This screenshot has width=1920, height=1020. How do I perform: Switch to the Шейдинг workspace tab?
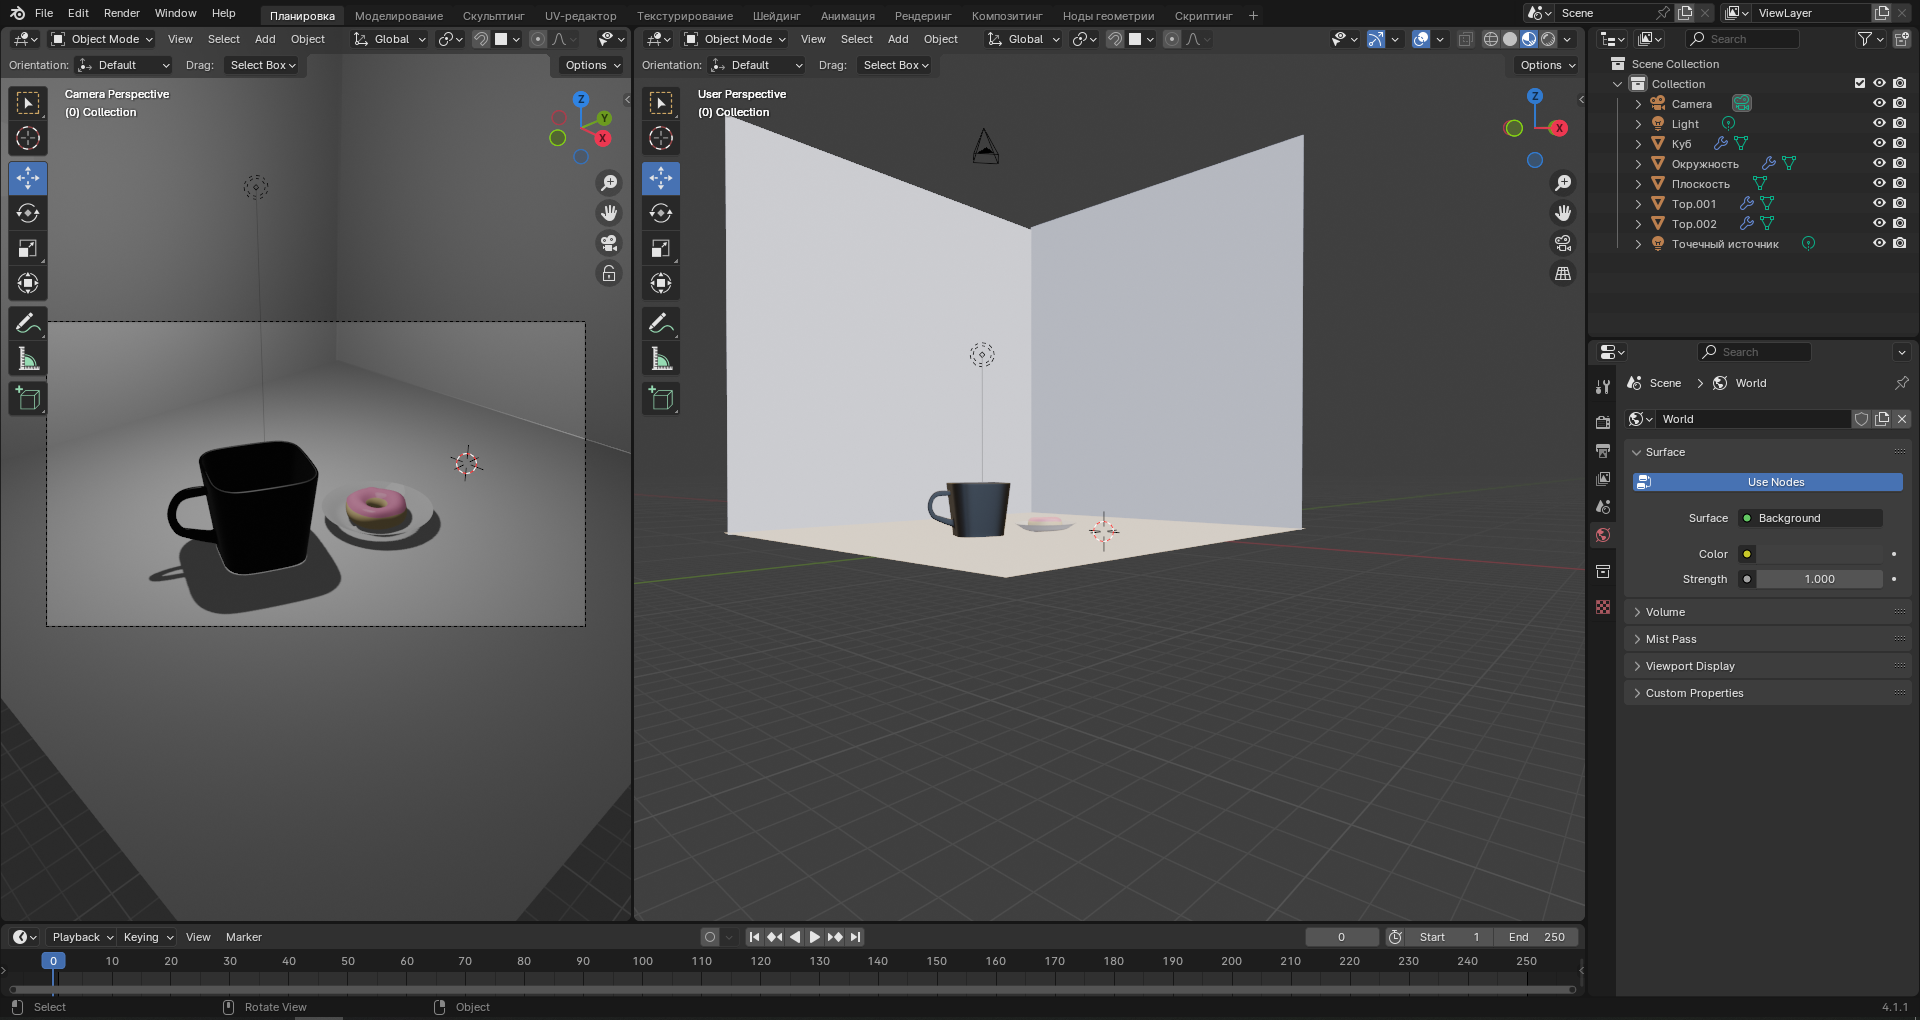coord(776,16)
